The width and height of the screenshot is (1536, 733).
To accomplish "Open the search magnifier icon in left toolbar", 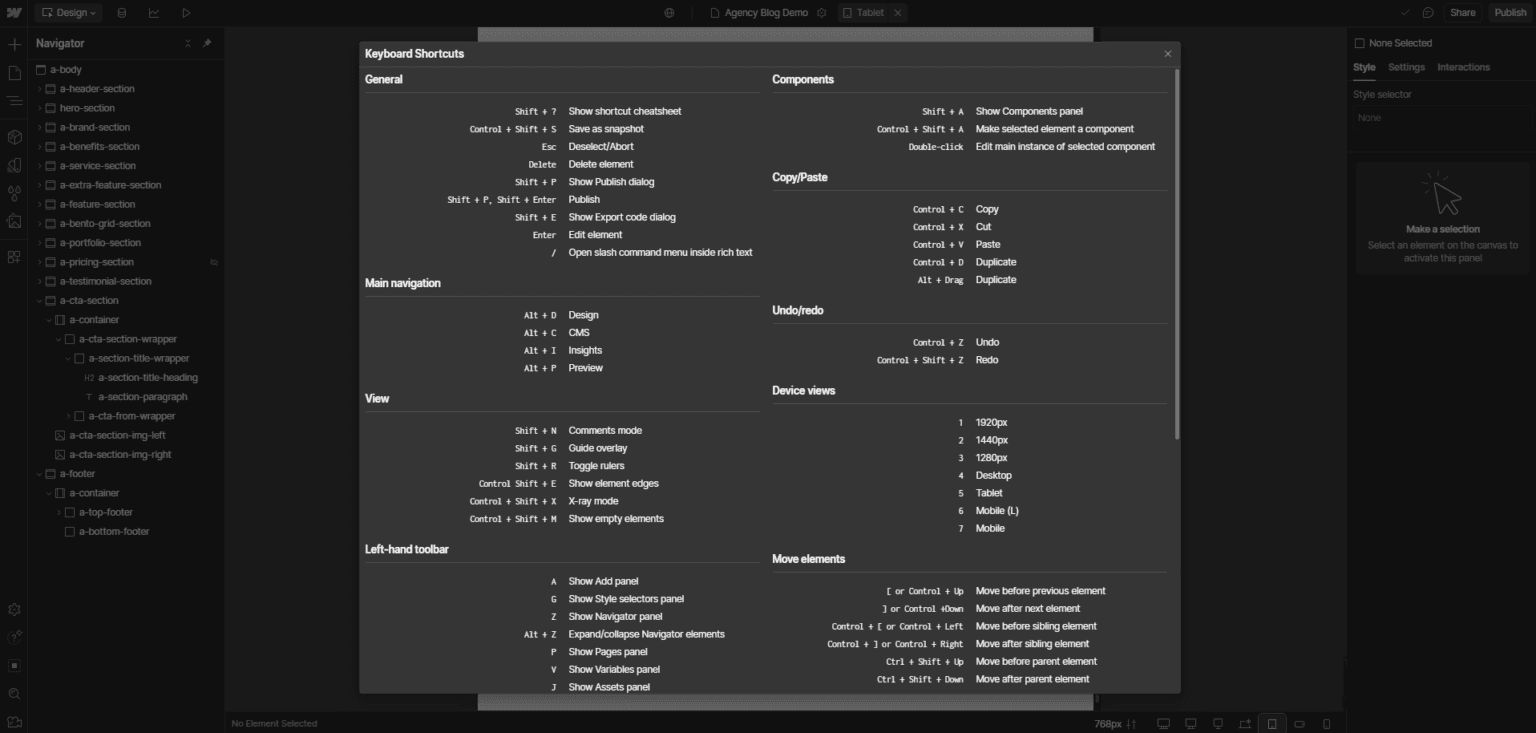I will point(14,693).
